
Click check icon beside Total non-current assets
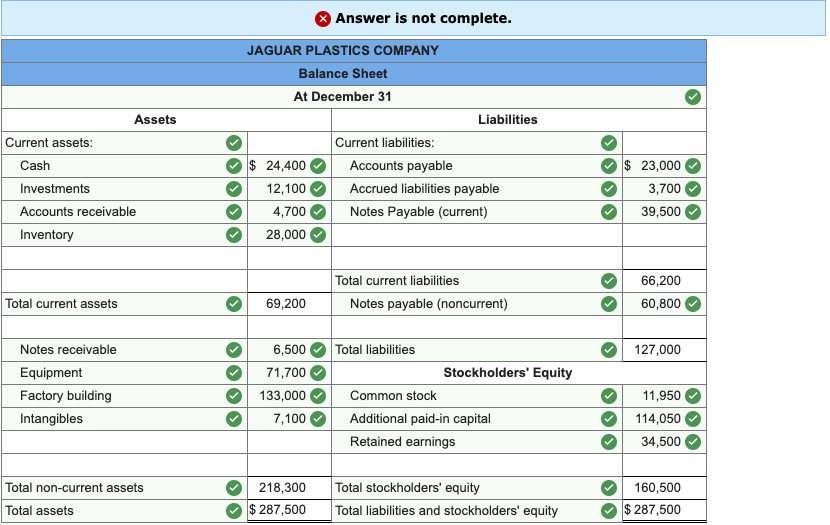point(234,487)
